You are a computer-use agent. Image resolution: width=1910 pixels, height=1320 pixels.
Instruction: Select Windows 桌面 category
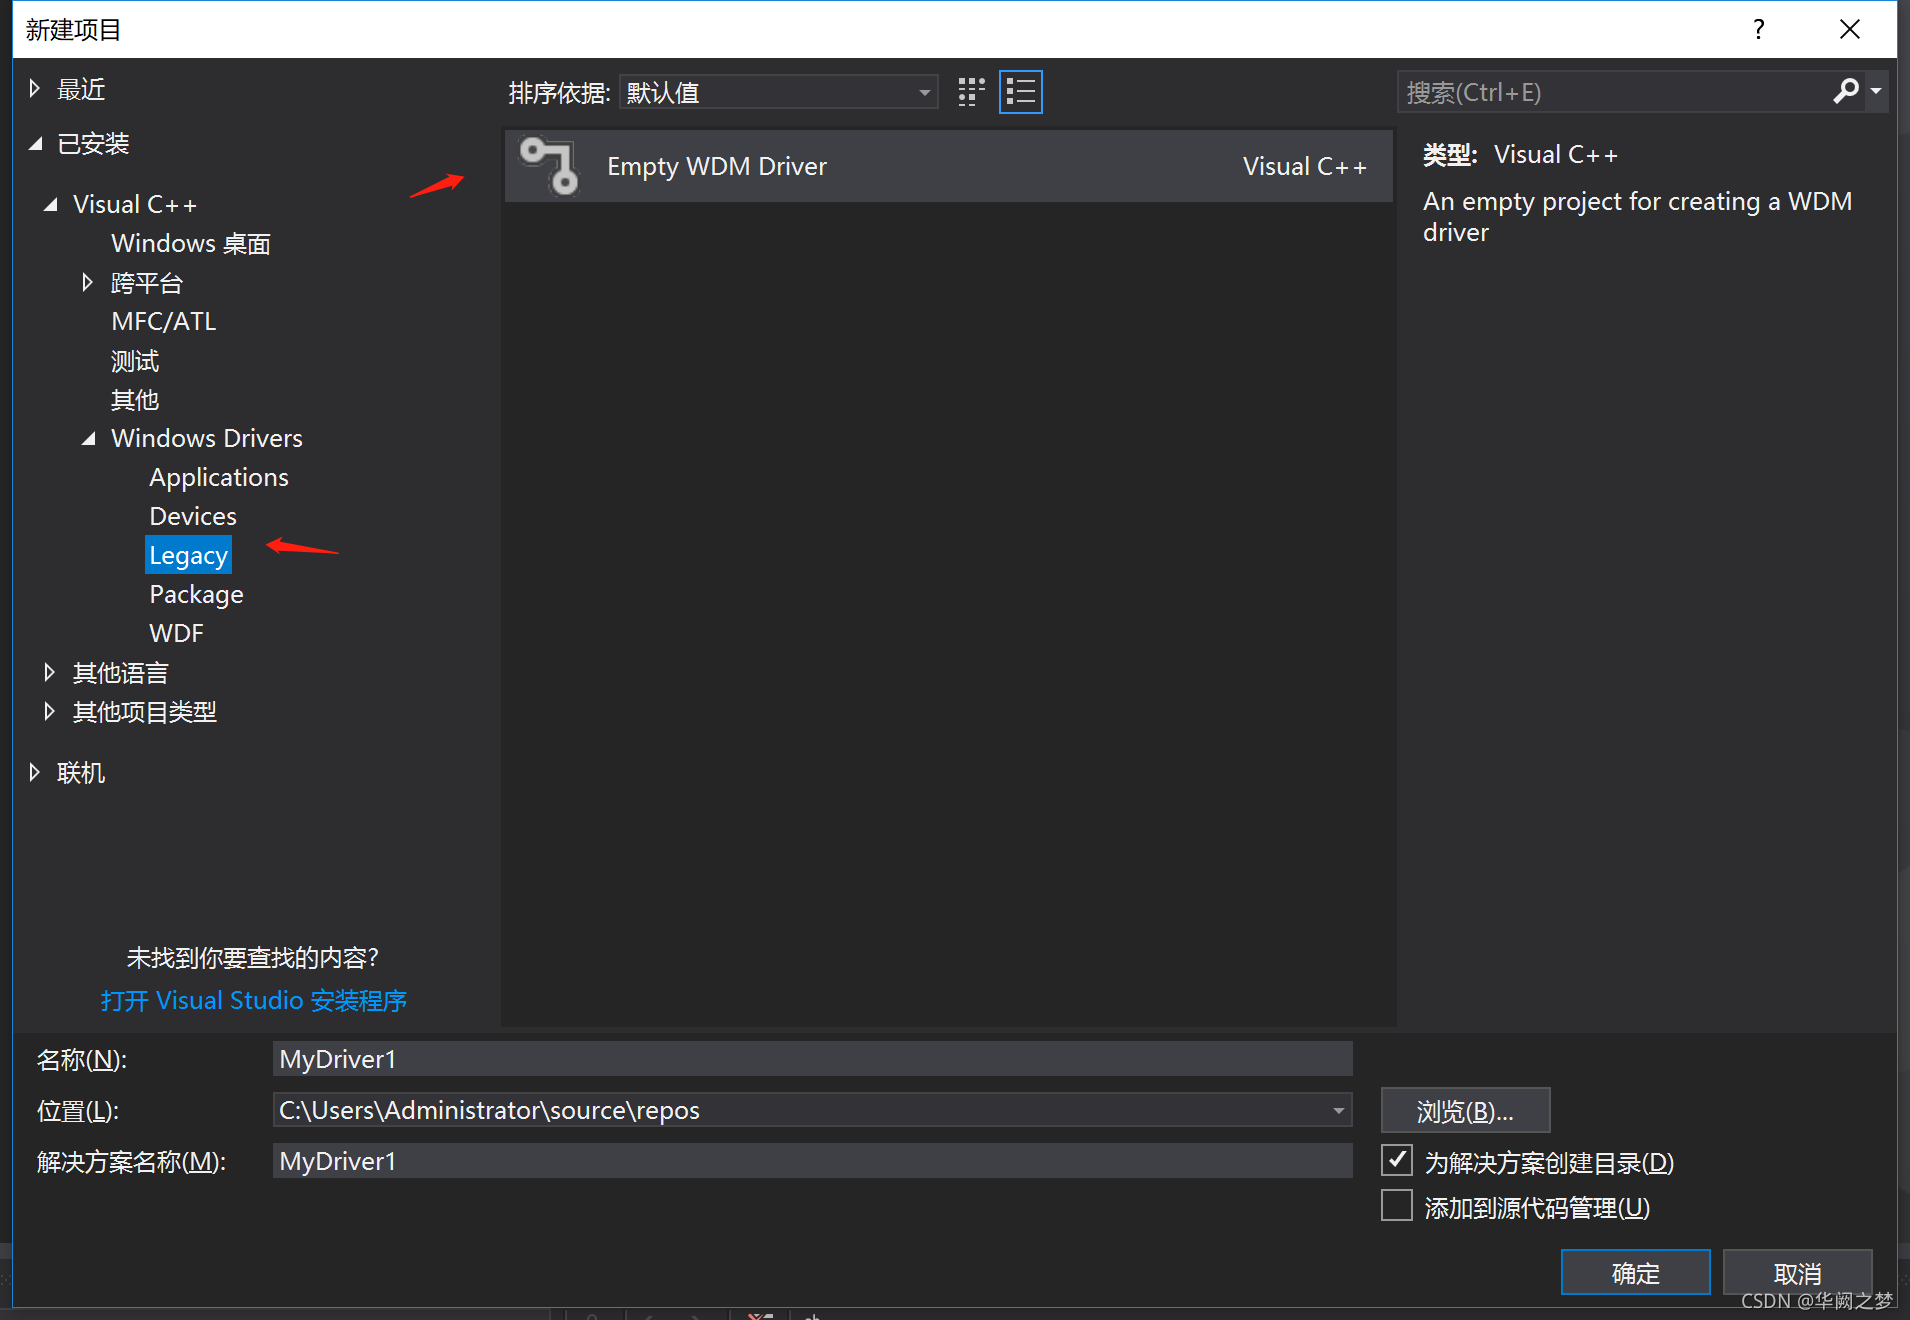click(191, 243)
